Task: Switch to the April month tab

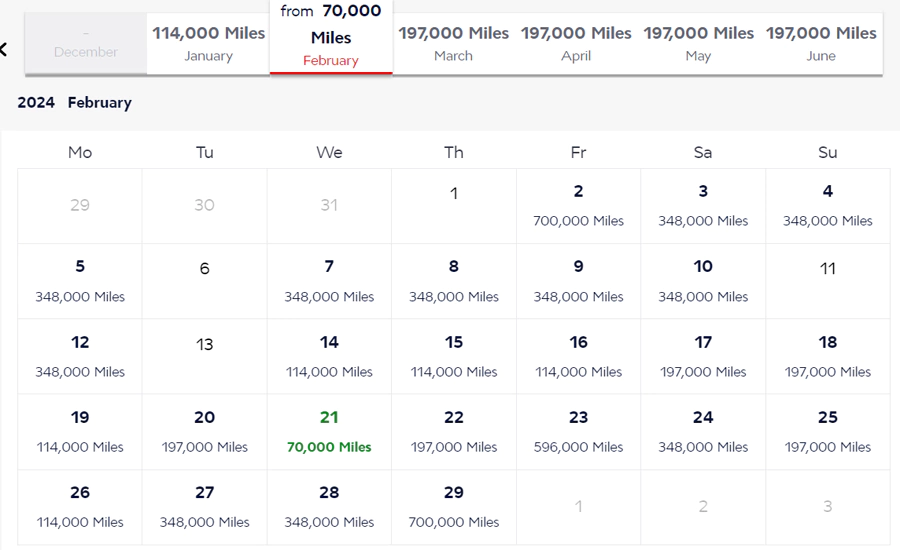Action: click(576, 44)
